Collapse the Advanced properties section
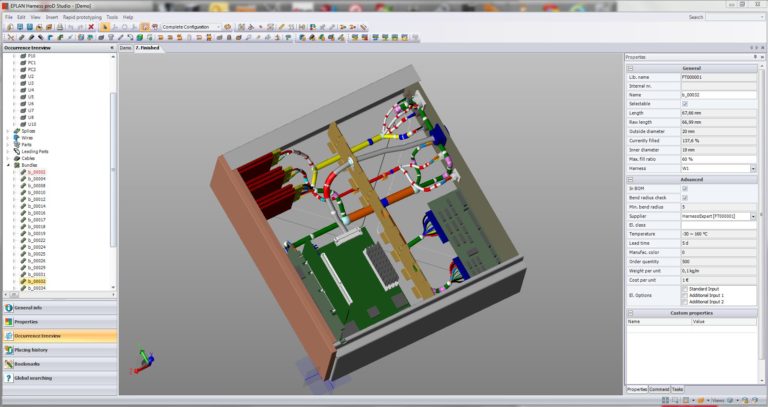 tap(630, 179)
